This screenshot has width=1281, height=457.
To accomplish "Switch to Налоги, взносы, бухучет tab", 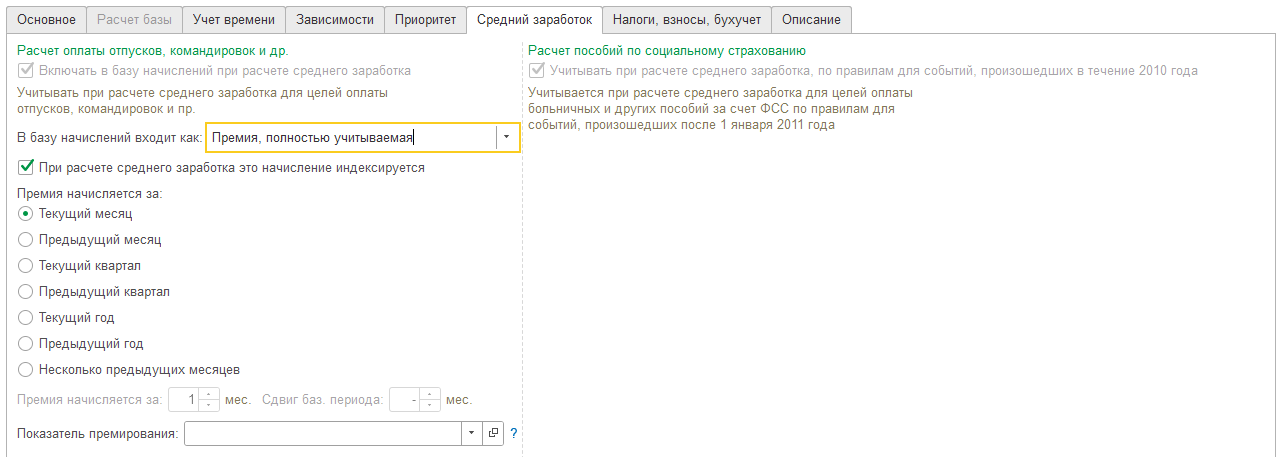I will click(687, 19).
